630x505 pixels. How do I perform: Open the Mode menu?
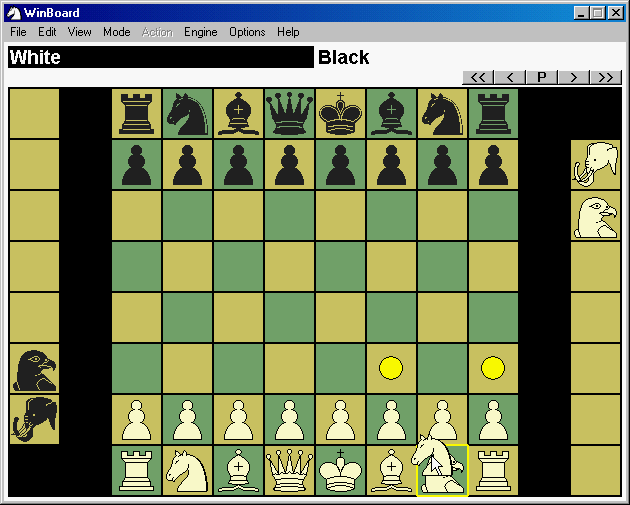point(117,32)
